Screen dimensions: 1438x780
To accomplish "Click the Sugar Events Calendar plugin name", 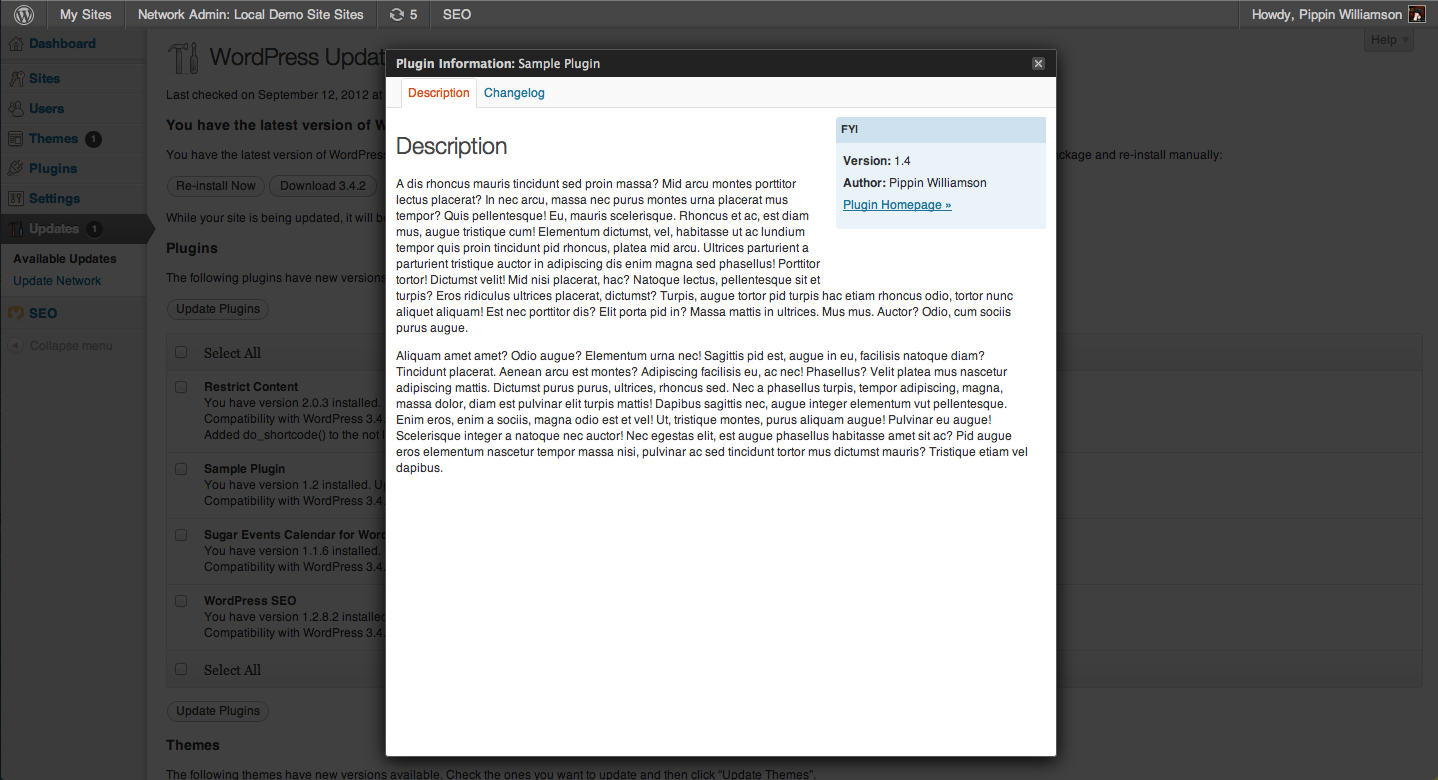I will 295,535.
